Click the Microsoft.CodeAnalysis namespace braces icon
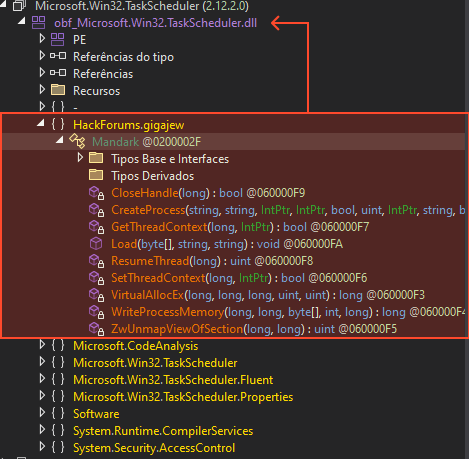Screen dimensions: 469x459 tap(58, 345)
